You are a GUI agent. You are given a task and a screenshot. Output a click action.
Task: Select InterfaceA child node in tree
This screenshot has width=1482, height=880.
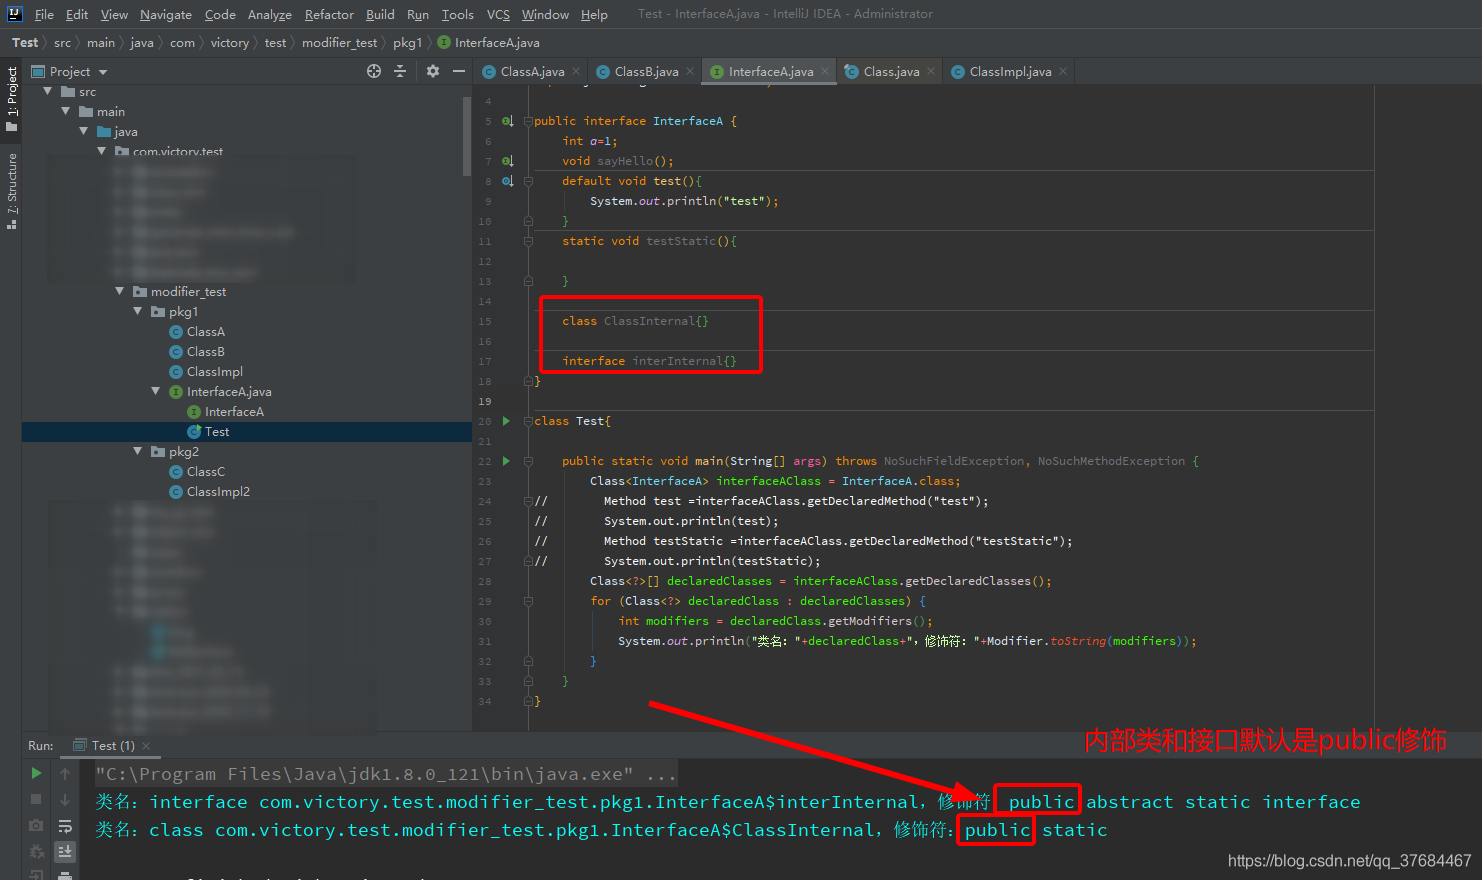pos(226,412)
